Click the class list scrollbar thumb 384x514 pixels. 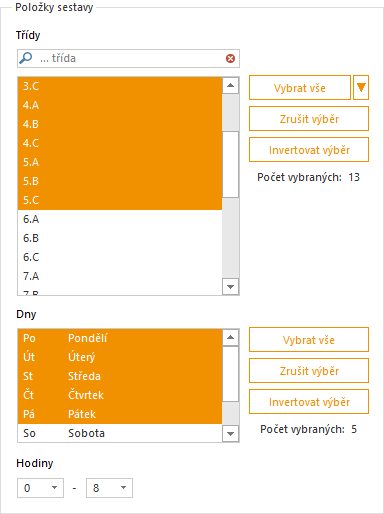pyautogui.click(x=230, y=164)
